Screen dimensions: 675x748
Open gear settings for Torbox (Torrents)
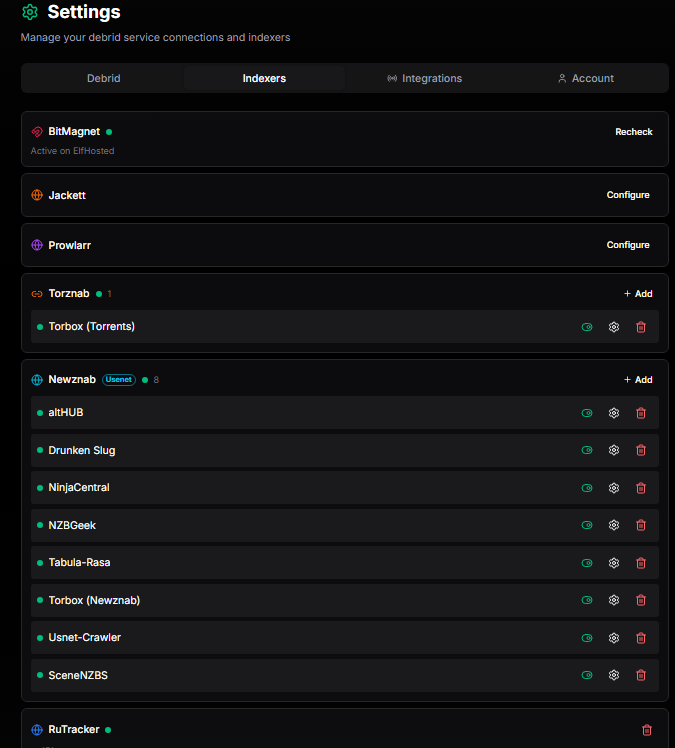(x=614, y=327)
